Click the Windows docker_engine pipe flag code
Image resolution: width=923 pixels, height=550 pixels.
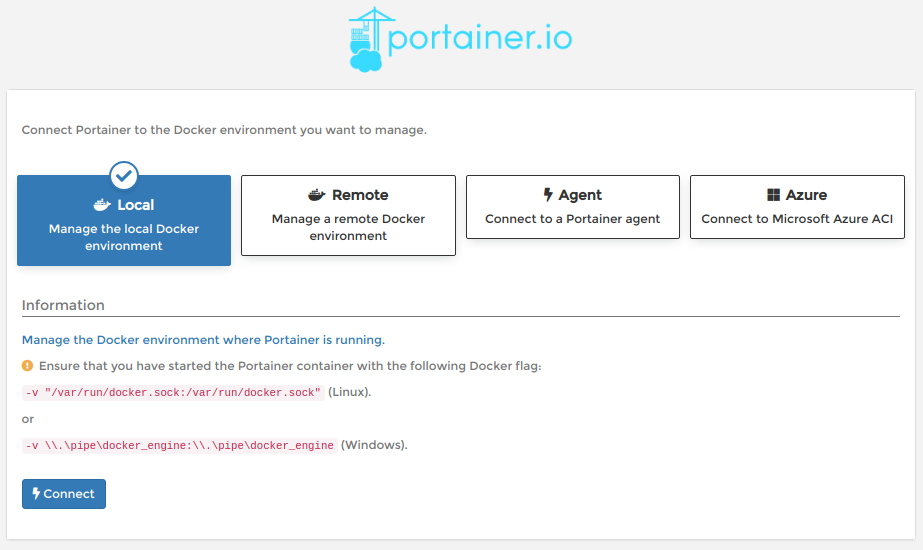point(180,445)
